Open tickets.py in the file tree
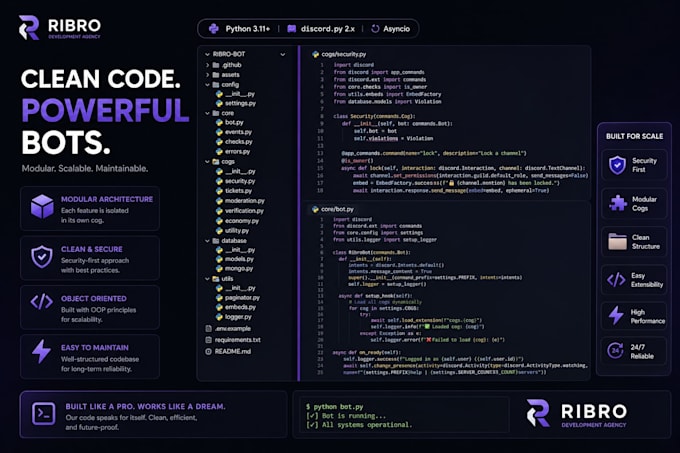 pyautogui.click(x=238, y=190)
